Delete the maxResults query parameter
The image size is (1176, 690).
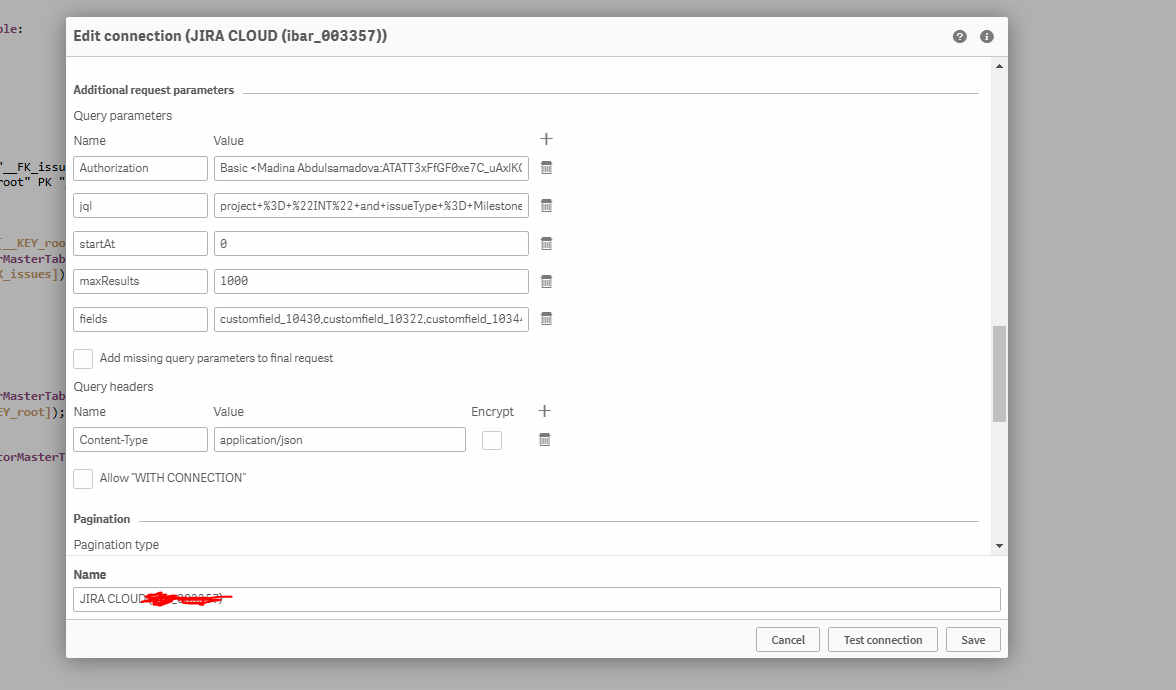[547, 281]
